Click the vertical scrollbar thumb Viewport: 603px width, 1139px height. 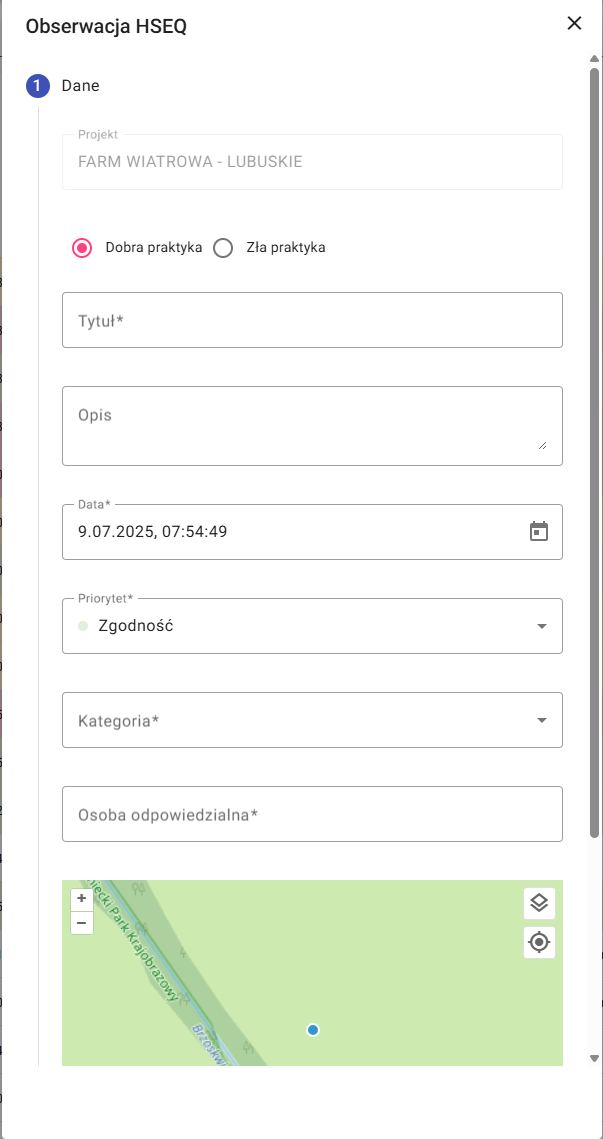tap(594, 450)
